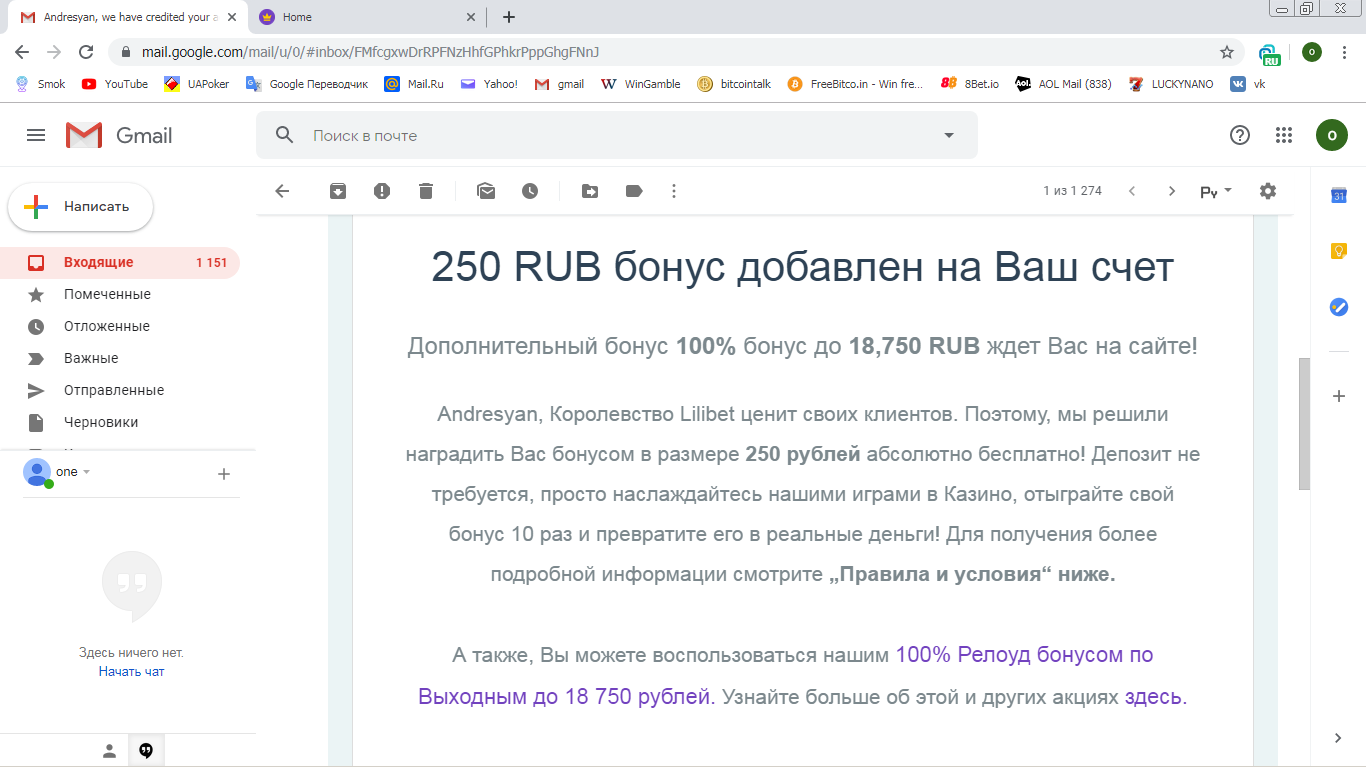The image size is (1366, 768).
Task: Switch to the Home browser tab
Action: tap(368, 17)
